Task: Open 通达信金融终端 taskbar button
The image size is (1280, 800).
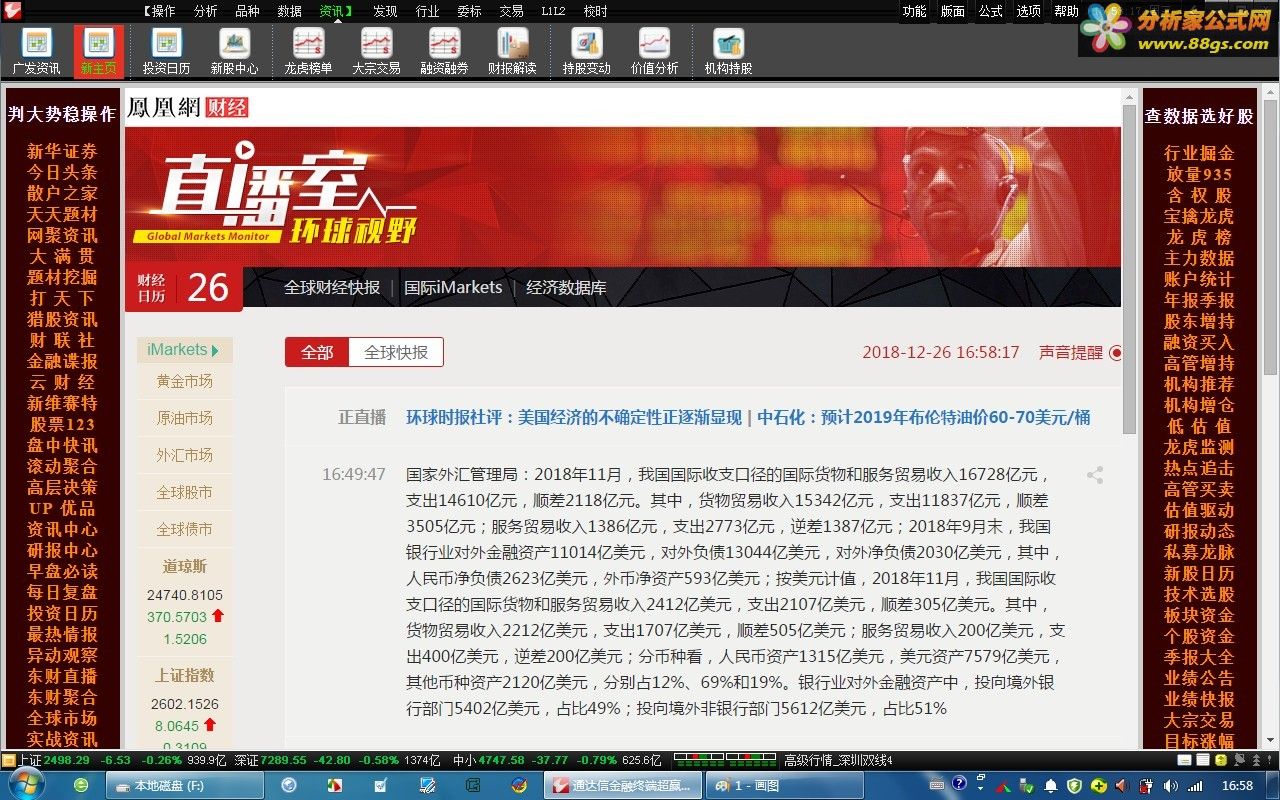Action: (x=622, y=786)
